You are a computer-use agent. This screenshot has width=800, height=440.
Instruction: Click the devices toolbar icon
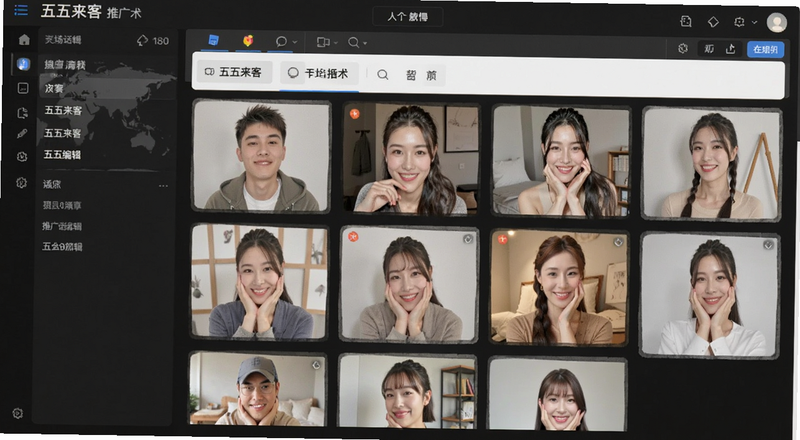tap(323, 42)
